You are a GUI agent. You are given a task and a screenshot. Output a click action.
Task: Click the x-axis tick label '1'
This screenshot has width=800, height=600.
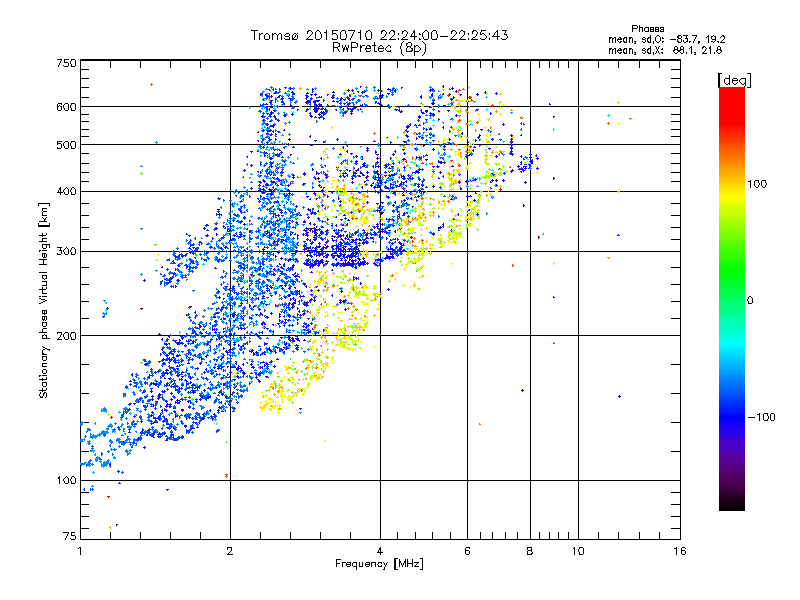tap(80, 551)
